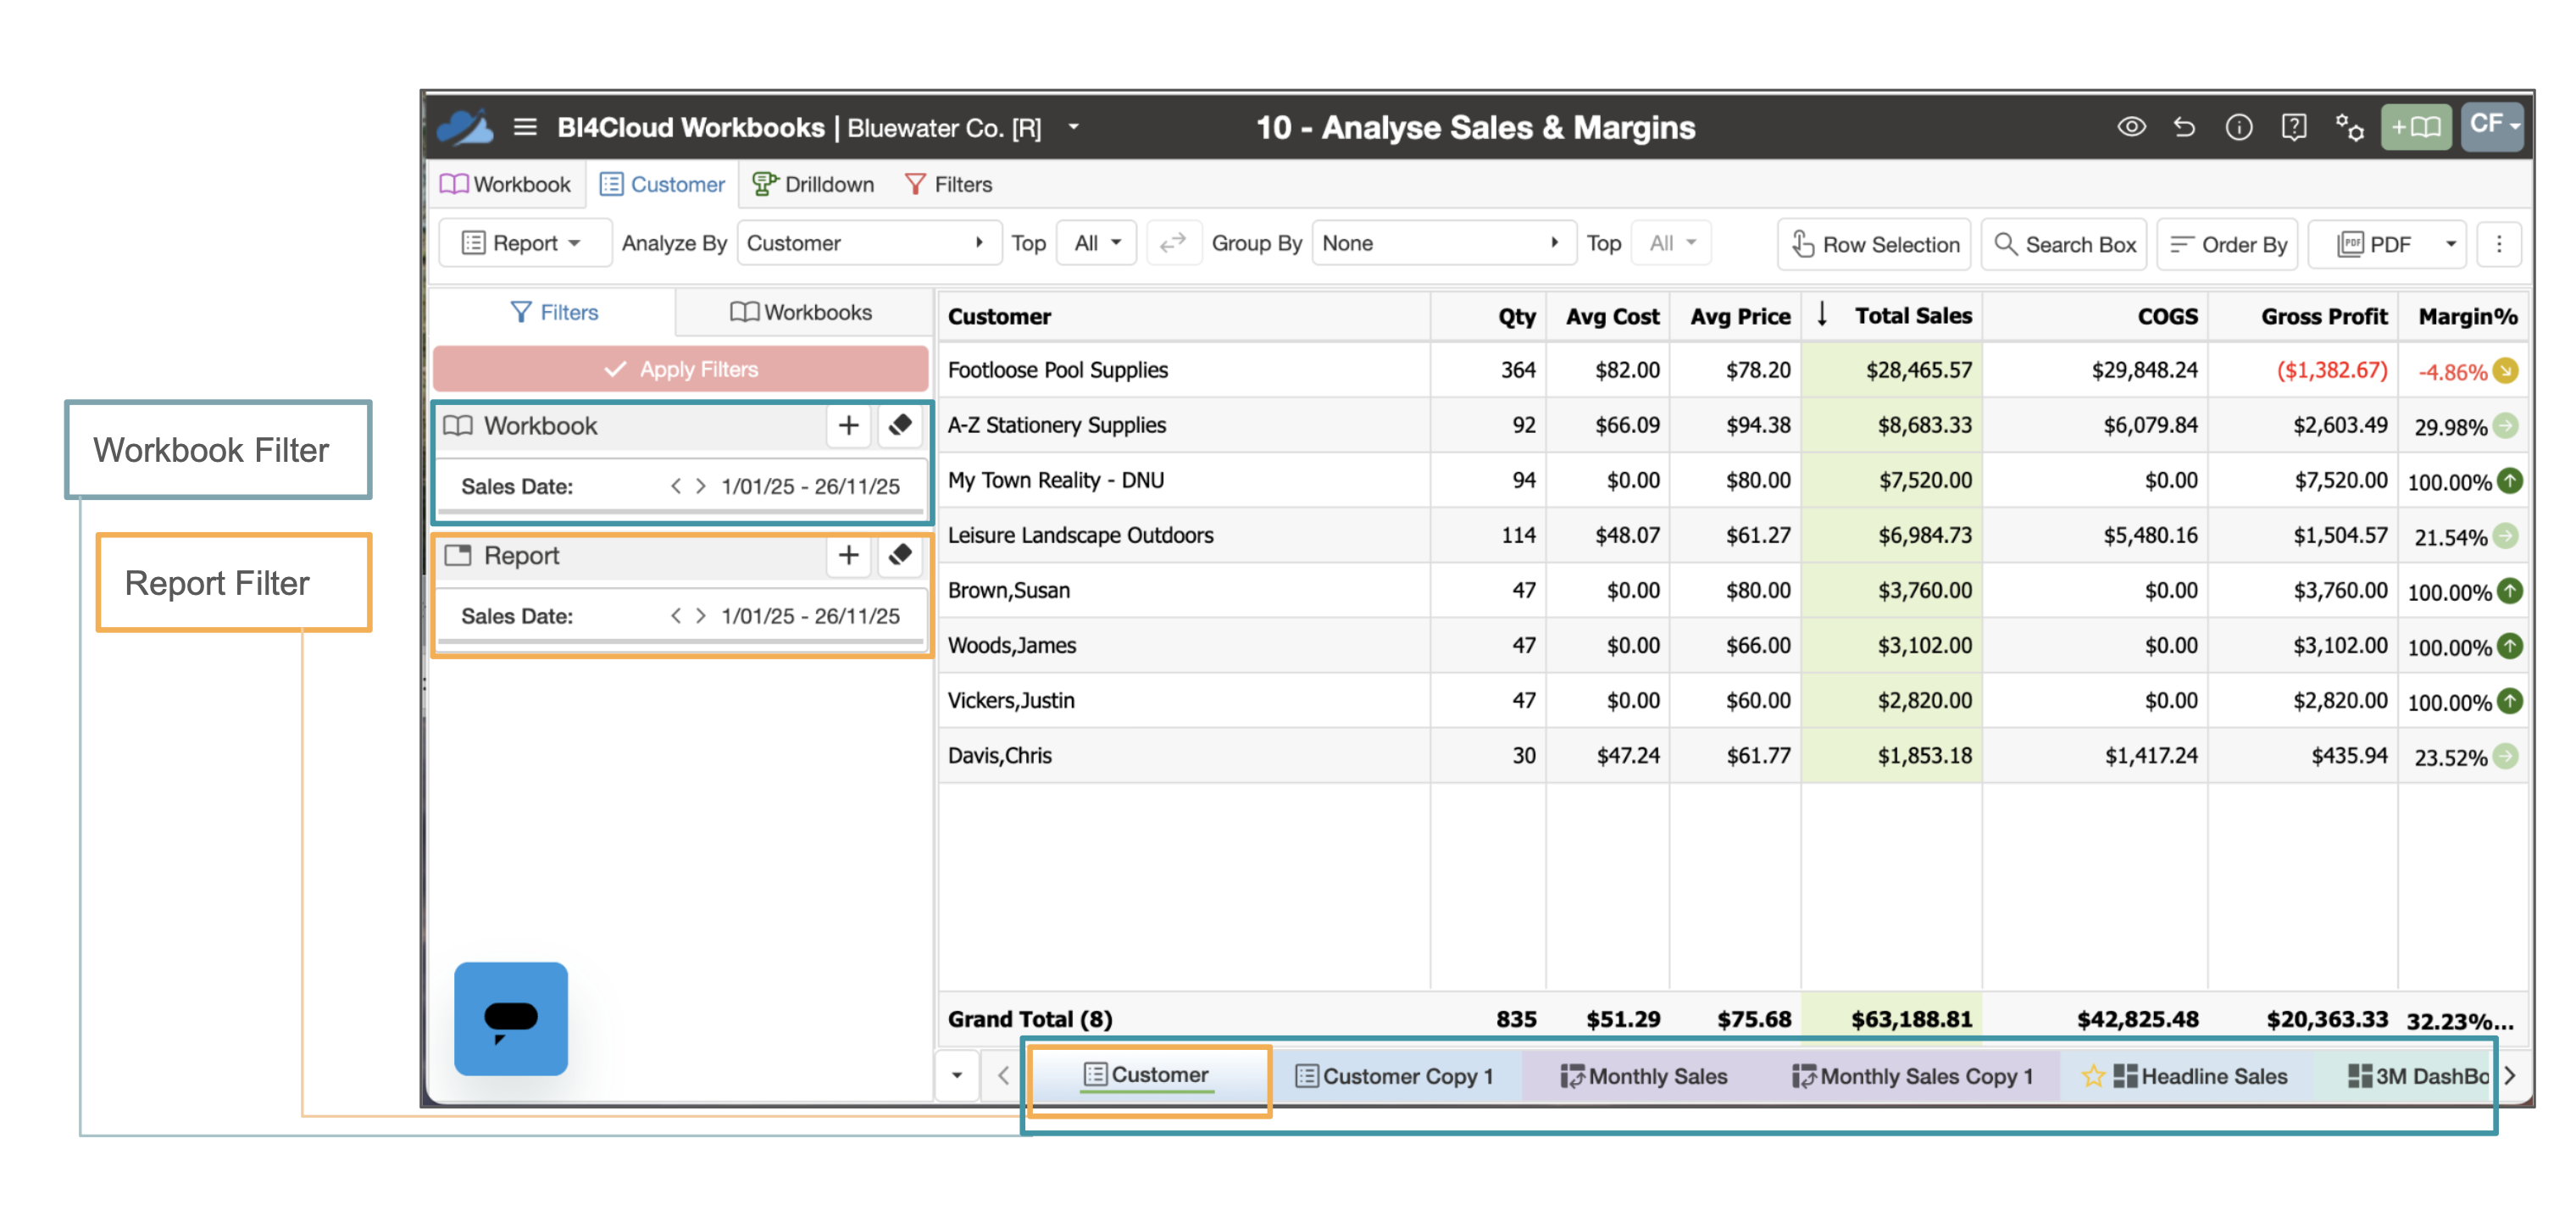Switch to the Drilldown tab
The image size is (2576, 1227).
(x=814, y=184)
